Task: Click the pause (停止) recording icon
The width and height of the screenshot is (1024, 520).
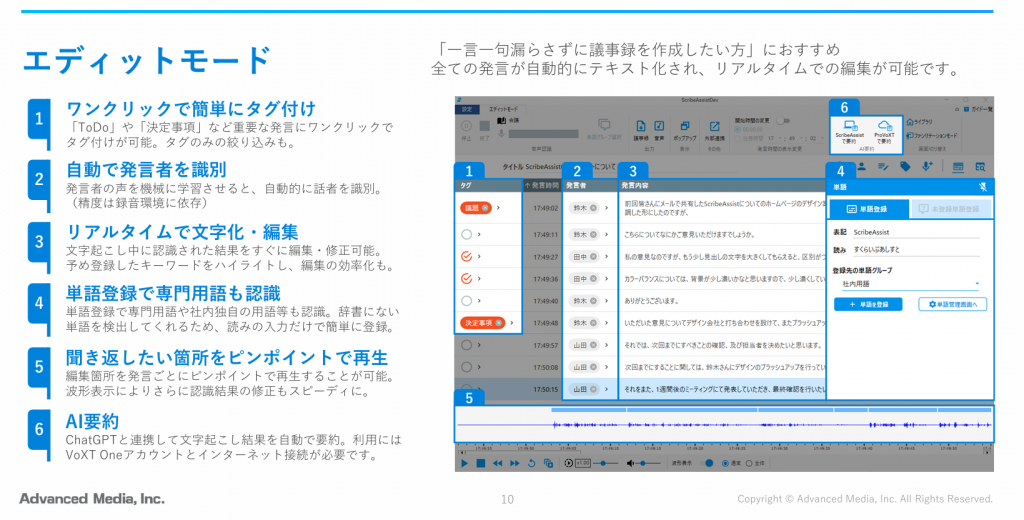Action: [466, 125]
